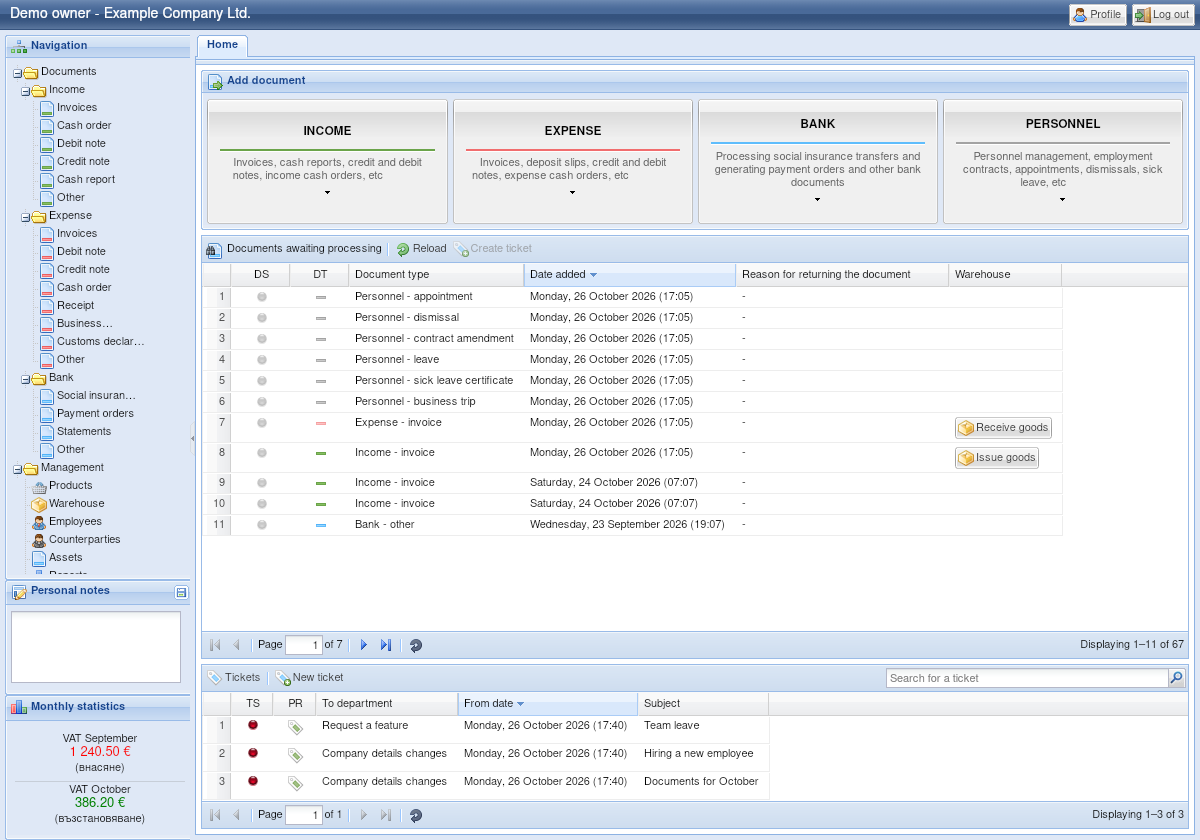Sort by Document type column
1200x840 pixels.
point(436,275)
